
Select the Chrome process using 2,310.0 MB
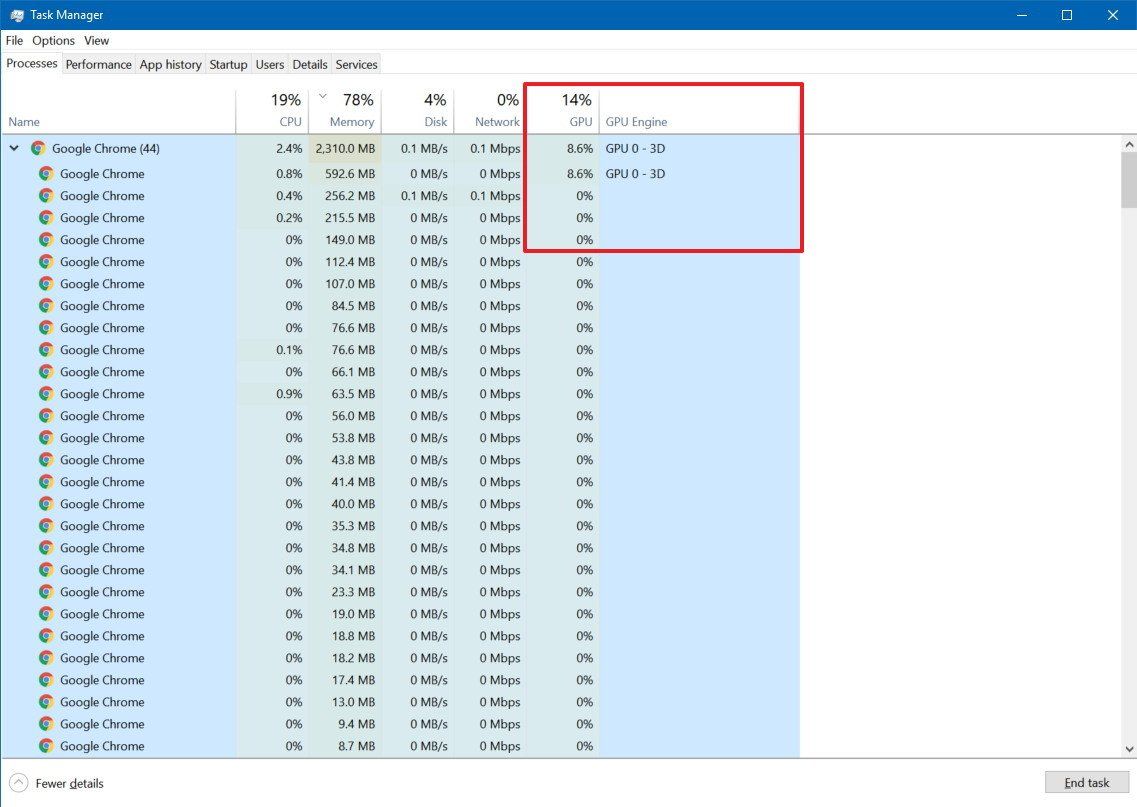click(x=103, y=148)
